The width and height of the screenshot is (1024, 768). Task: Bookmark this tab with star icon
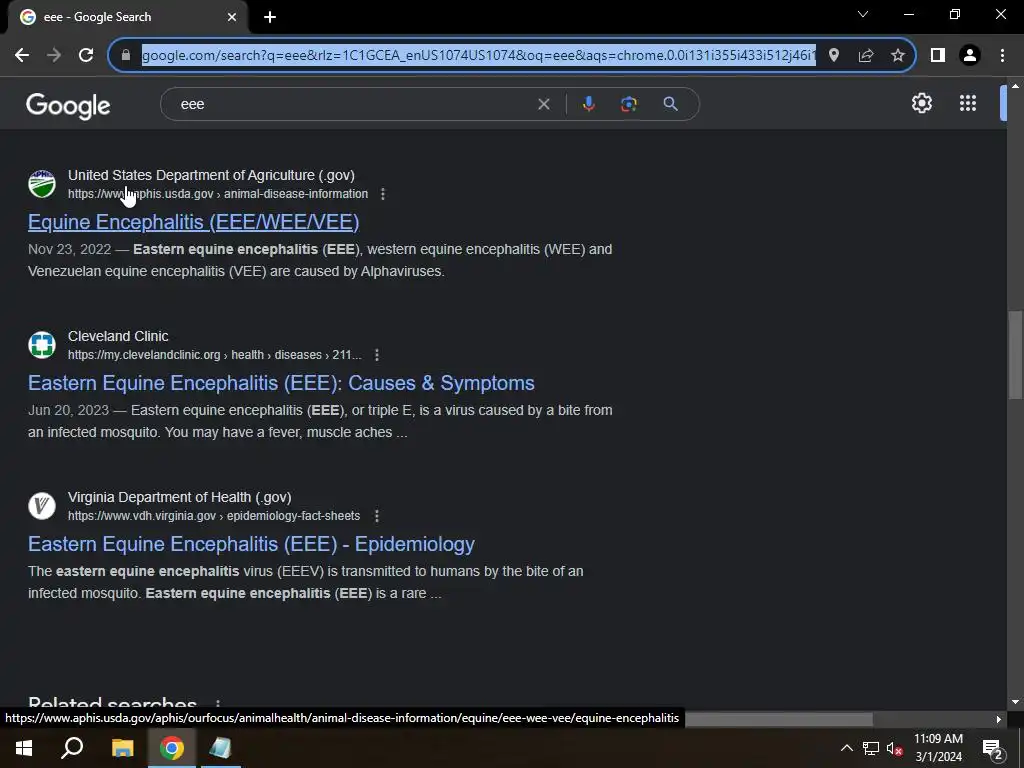click(898, 56)
